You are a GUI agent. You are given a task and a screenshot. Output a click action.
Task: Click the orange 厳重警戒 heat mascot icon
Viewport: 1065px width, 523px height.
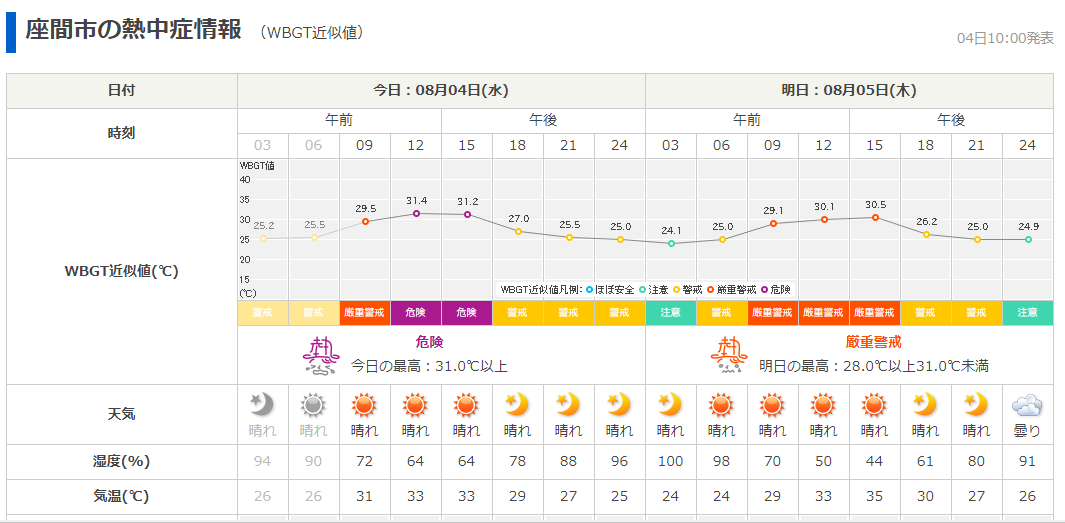coord(729,355)
